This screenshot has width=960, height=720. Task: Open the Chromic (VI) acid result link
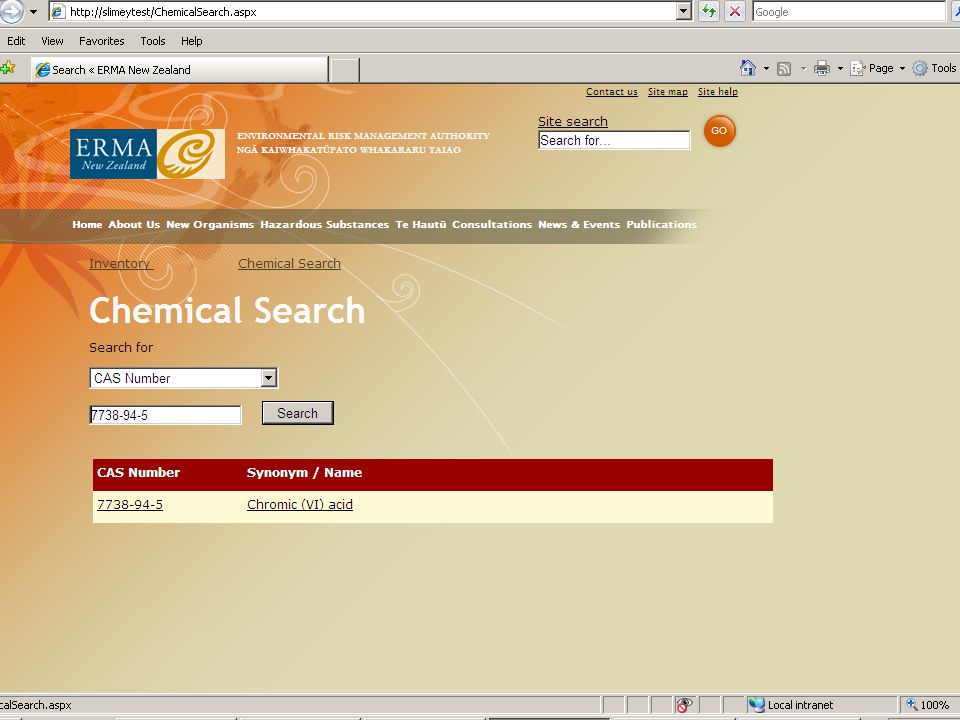pos(299,504)
